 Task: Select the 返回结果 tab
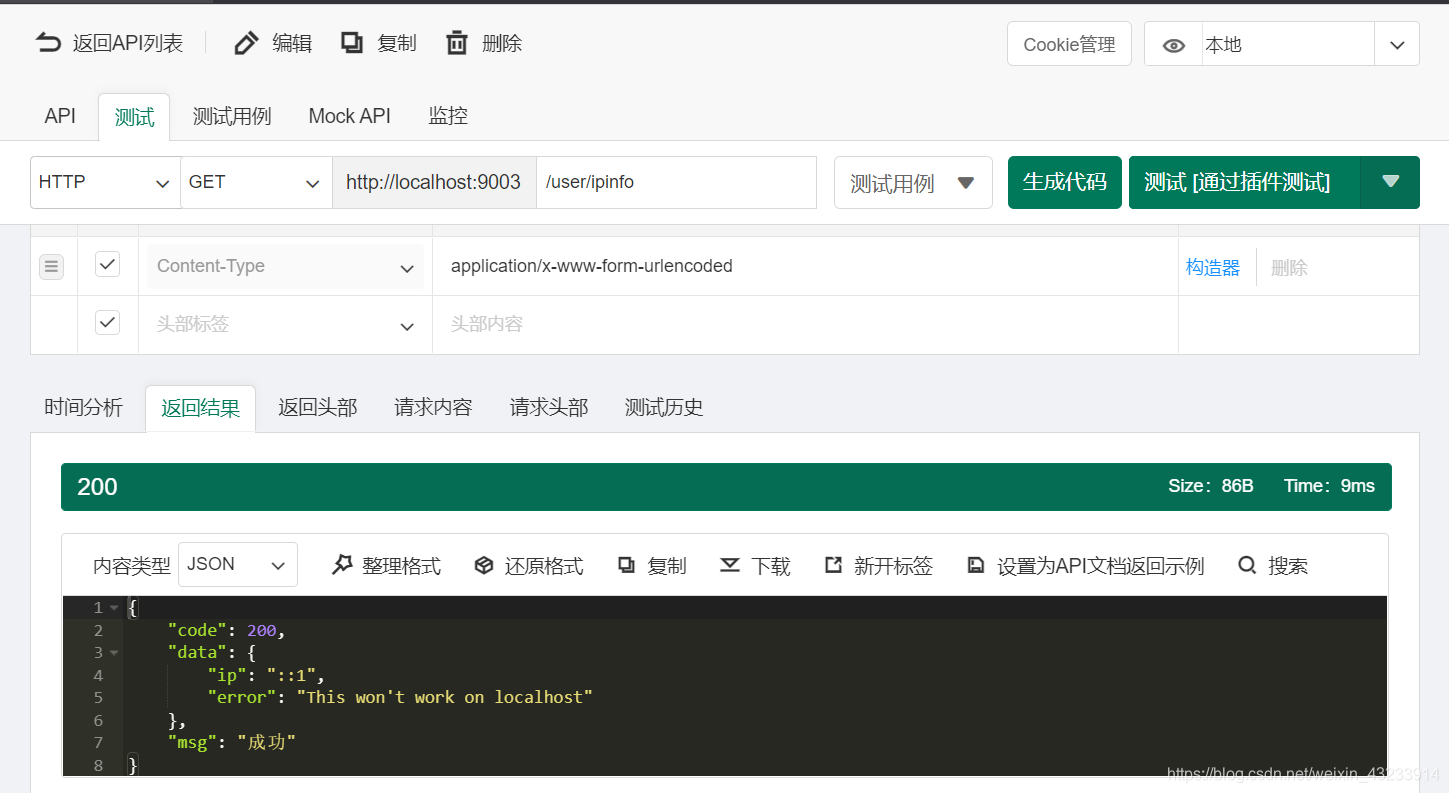pos(200,408)
